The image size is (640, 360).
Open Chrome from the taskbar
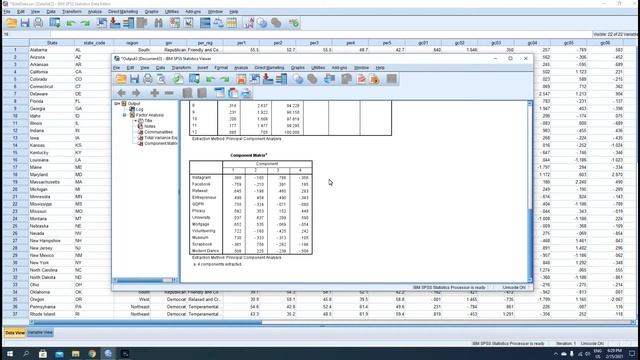92,354
